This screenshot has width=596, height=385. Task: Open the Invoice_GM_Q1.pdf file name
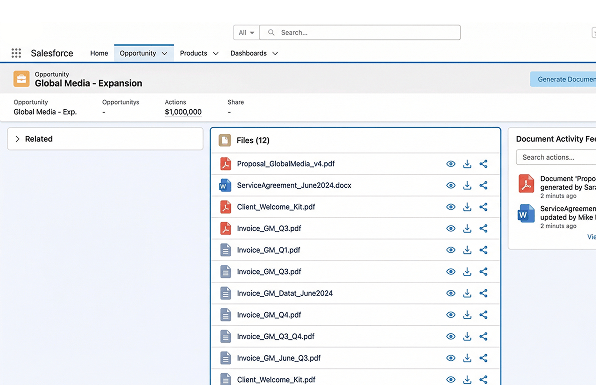[269, 250]
